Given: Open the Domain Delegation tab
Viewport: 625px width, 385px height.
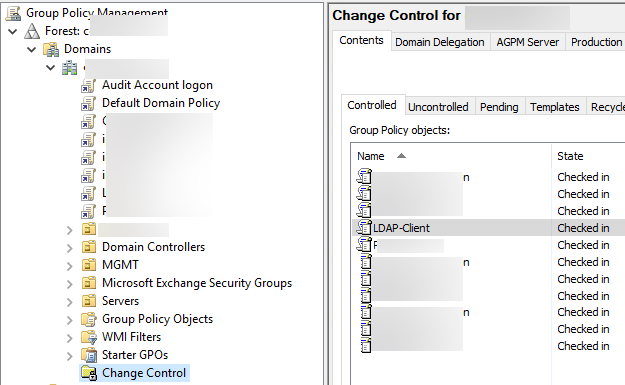Looking at the screenshot, I should point(440,42).
